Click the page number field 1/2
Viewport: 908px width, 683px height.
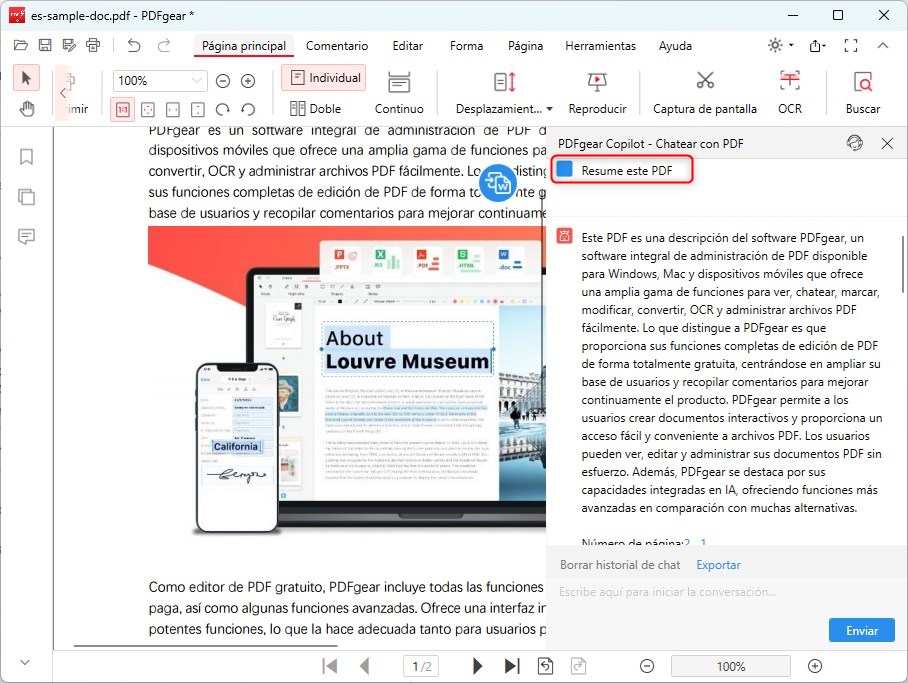click(x=422, y=667)
